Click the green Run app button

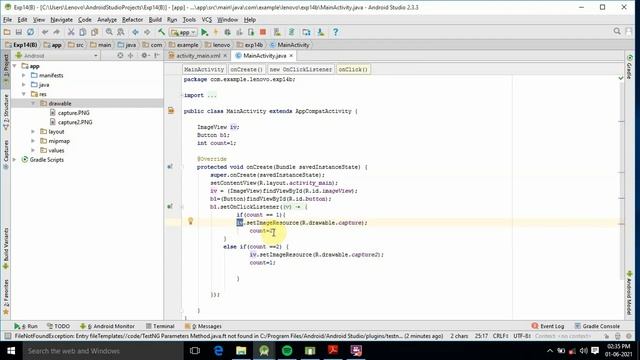pos(205,32)
